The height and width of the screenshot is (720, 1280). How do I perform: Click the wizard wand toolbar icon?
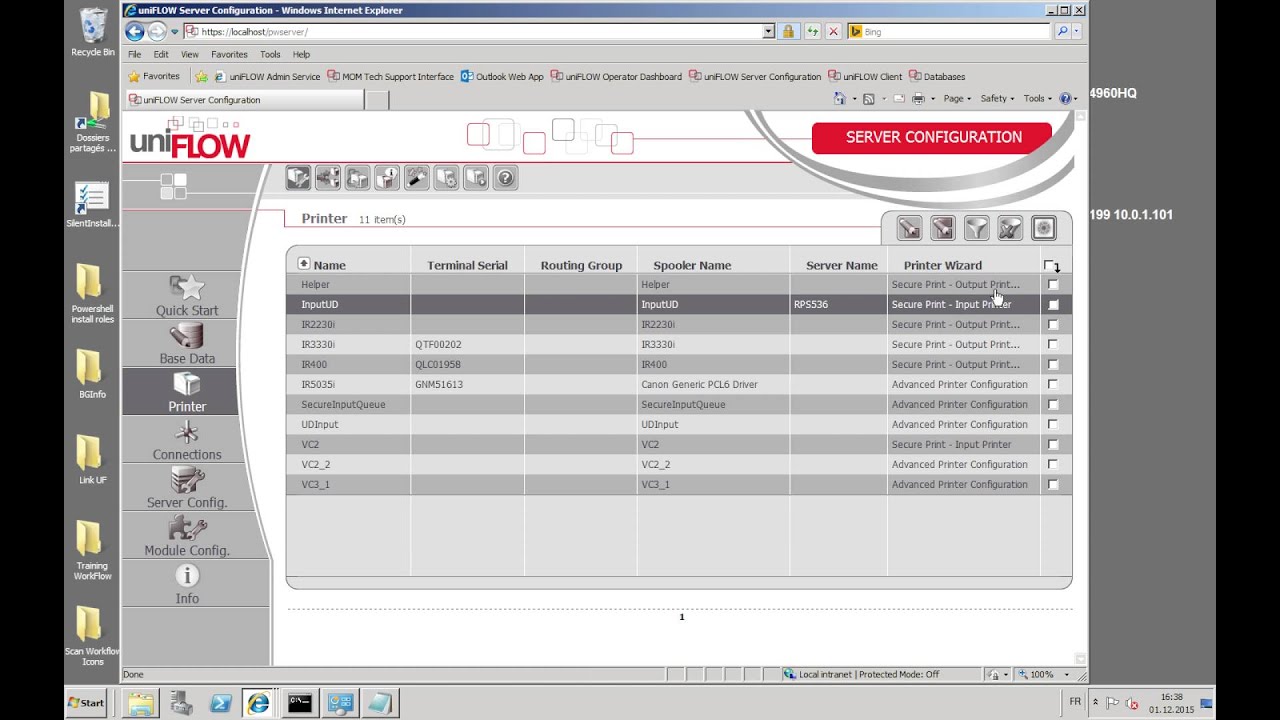click(417, 178)
